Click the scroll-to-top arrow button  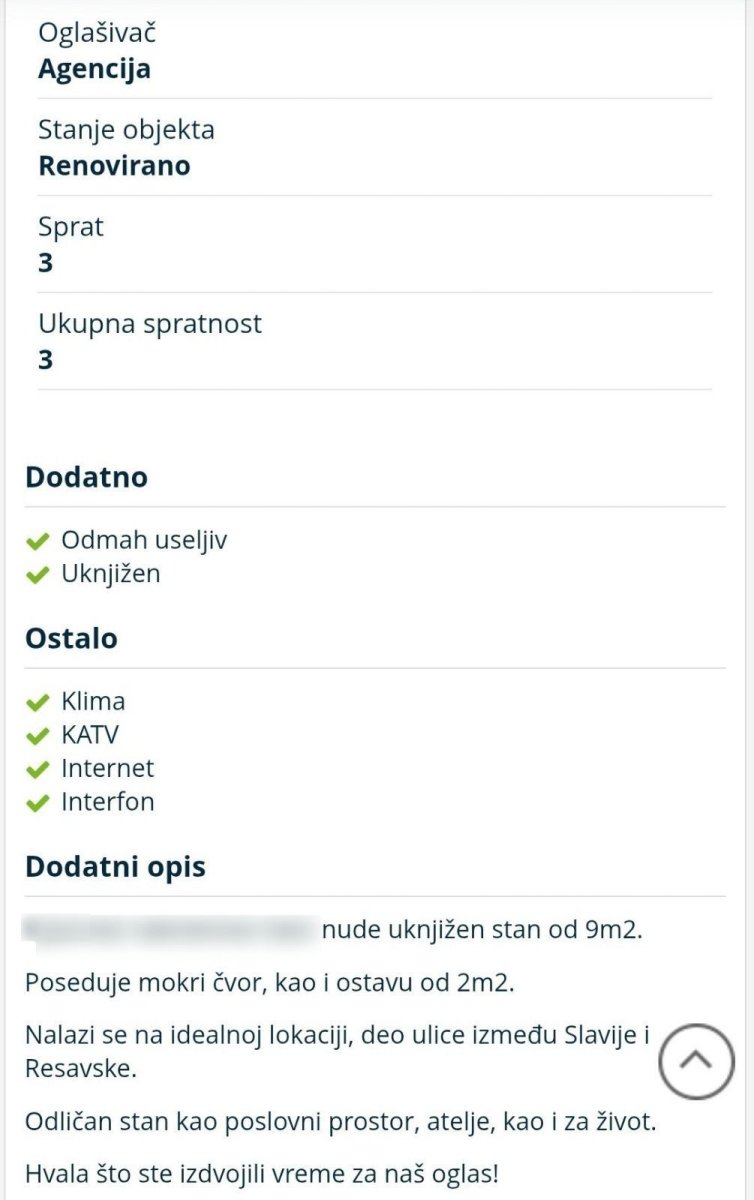[697, 1061]
